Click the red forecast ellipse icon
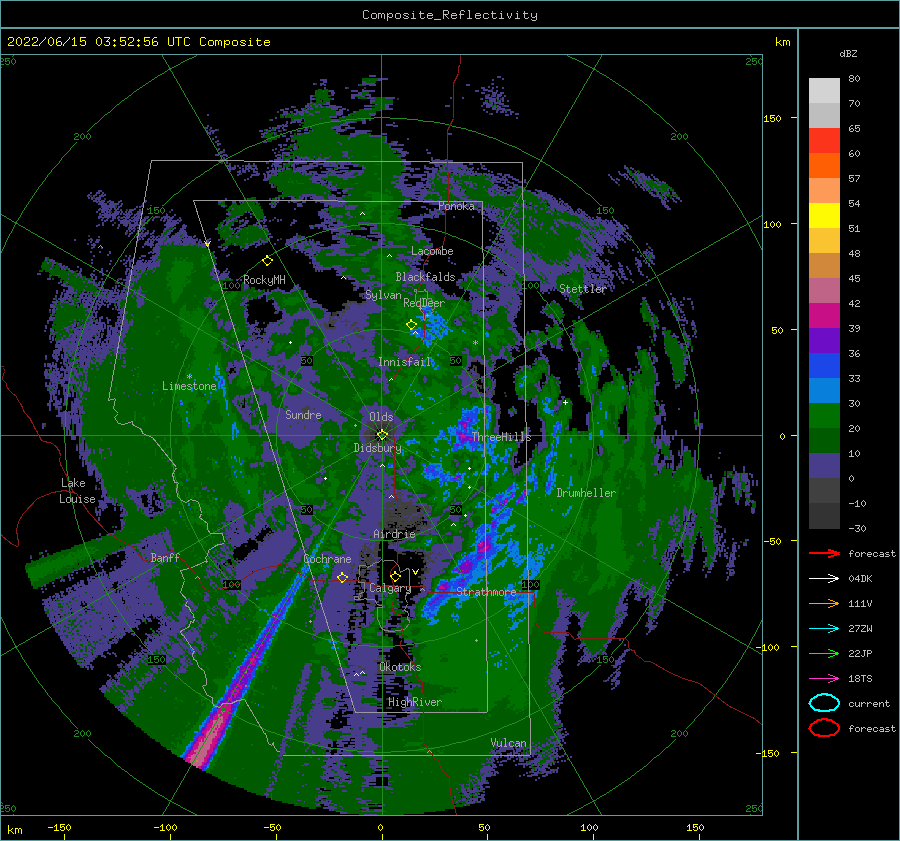 pos(824,728)
